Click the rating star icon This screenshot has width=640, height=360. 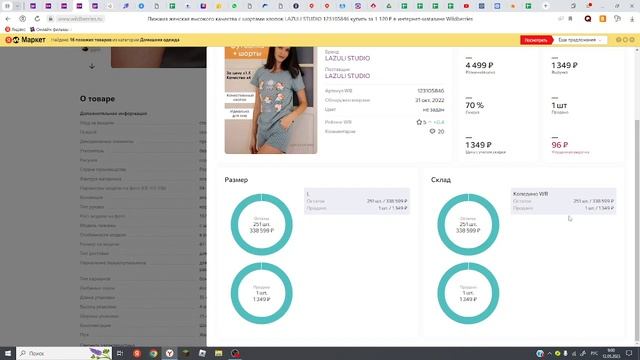coord(419,122)
